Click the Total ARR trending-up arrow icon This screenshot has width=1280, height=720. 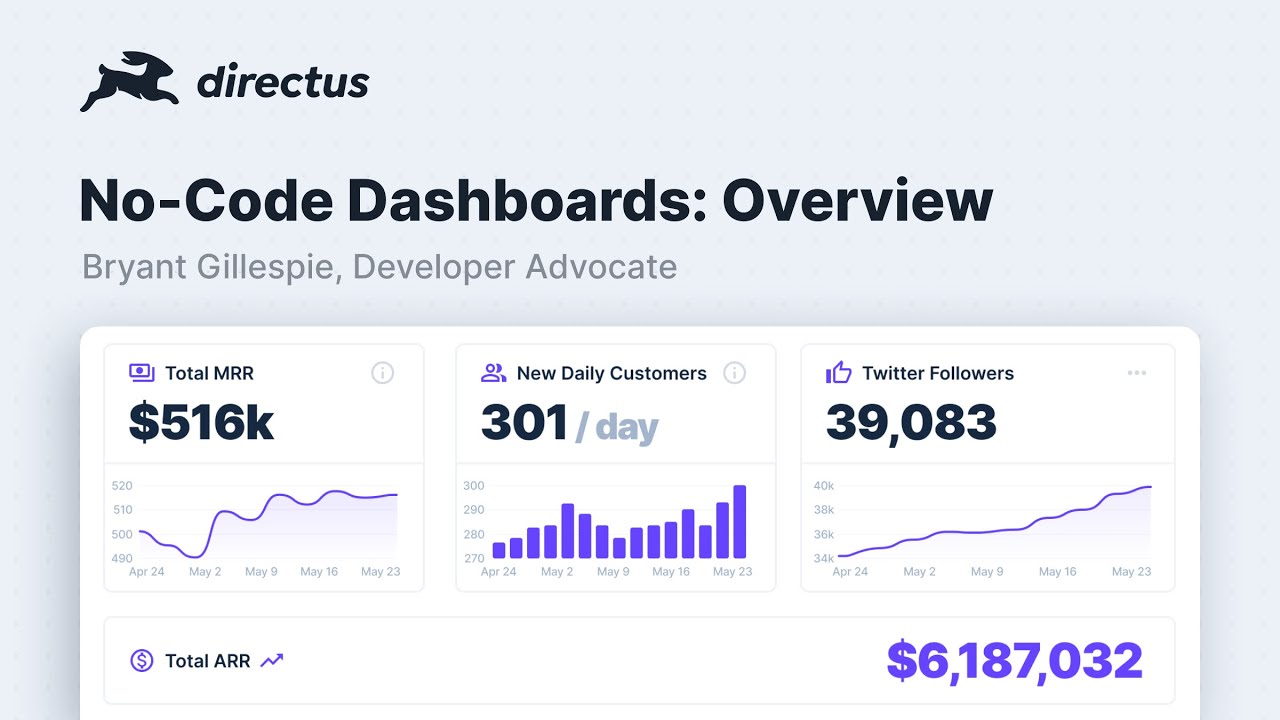coord(272,660)
